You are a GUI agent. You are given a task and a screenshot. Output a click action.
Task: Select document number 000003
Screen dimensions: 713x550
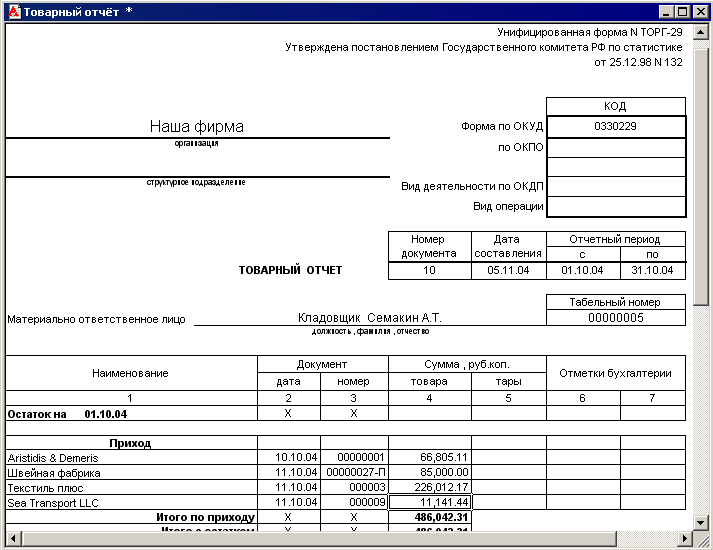point(354,487)
